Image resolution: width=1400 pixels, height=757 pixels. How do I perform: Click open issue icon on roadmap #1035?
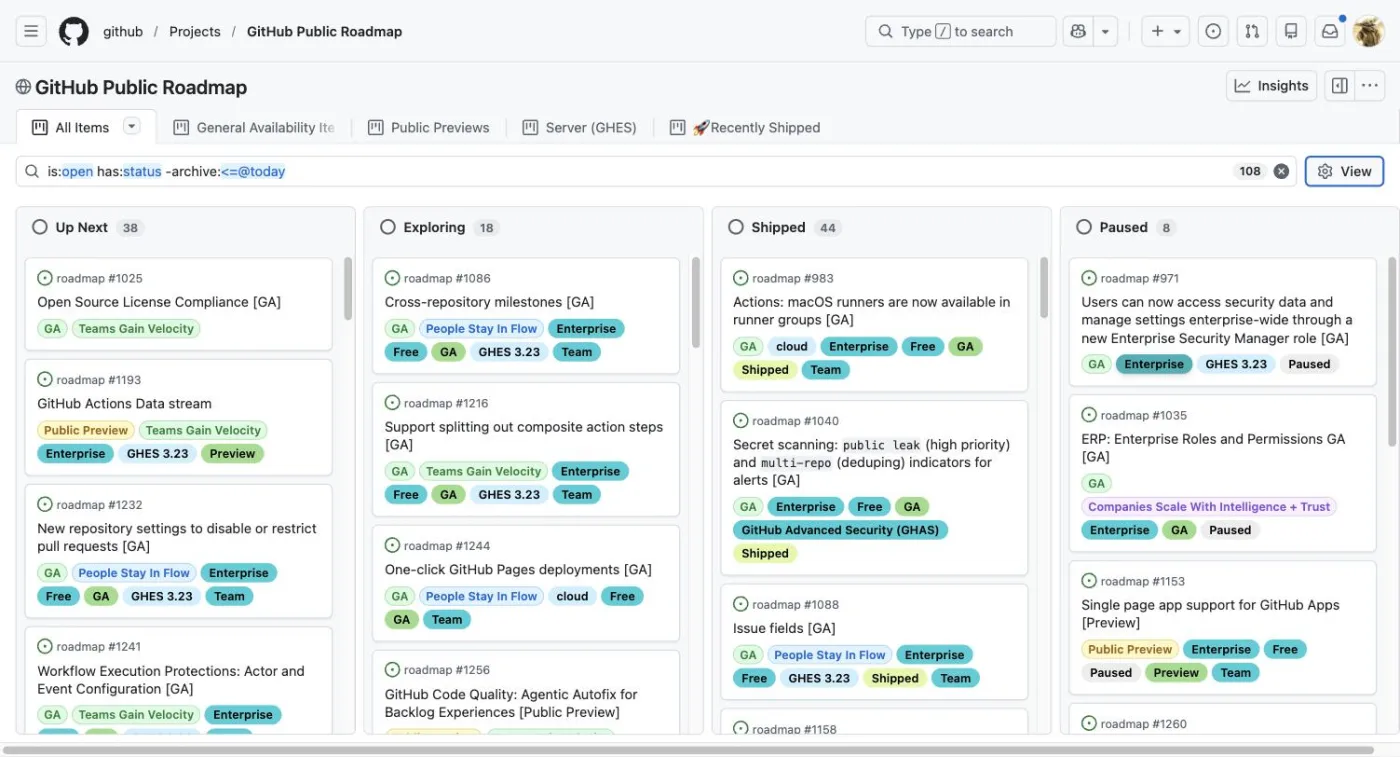pyautogui.click(x=1089, y=415)
